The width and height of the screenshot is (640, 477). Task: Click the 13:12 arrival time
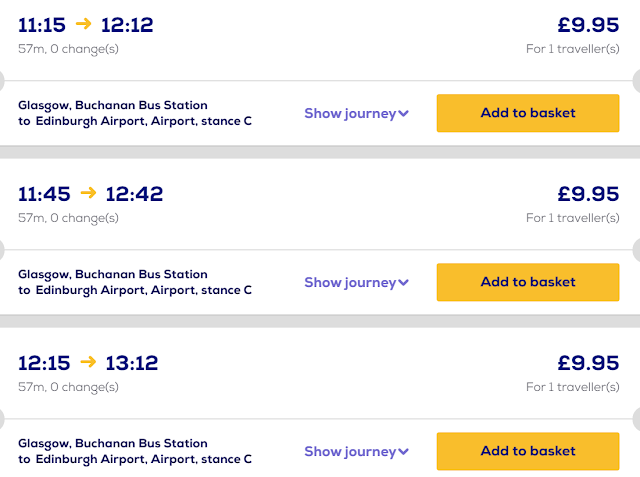pos(130,363)
